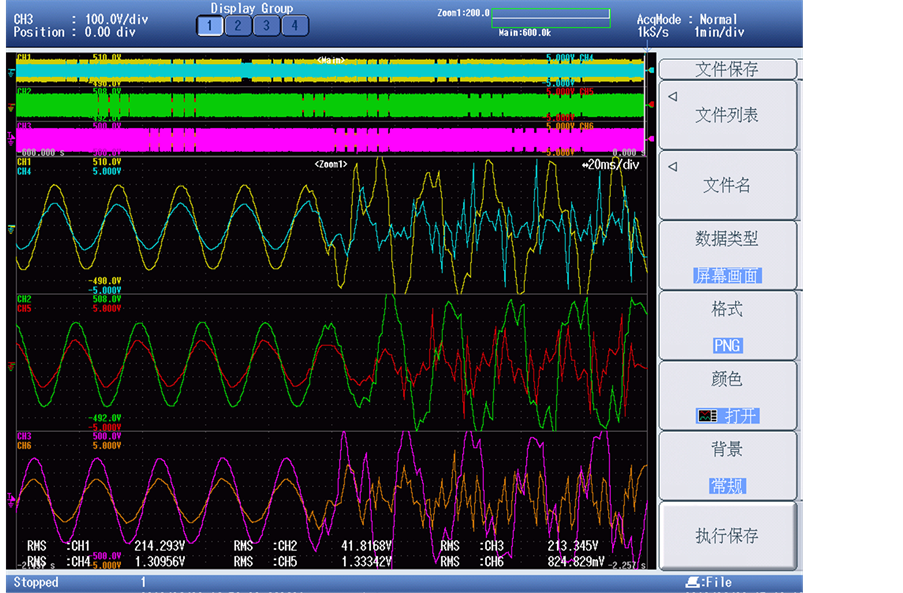Viewport: 903px width, 593px height.
Task: Switch to Display Group 2
Action: pyautogui.click(x=238, y=26)
